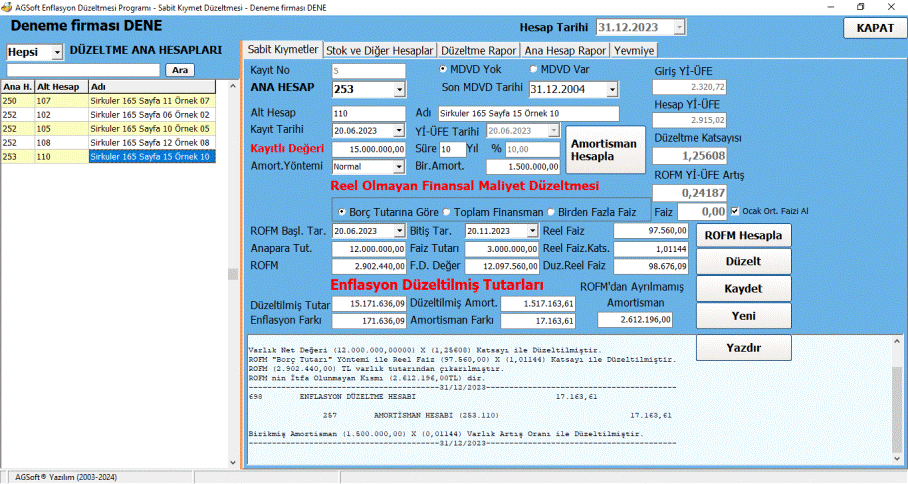Click the Ara search button

(180, 70)
